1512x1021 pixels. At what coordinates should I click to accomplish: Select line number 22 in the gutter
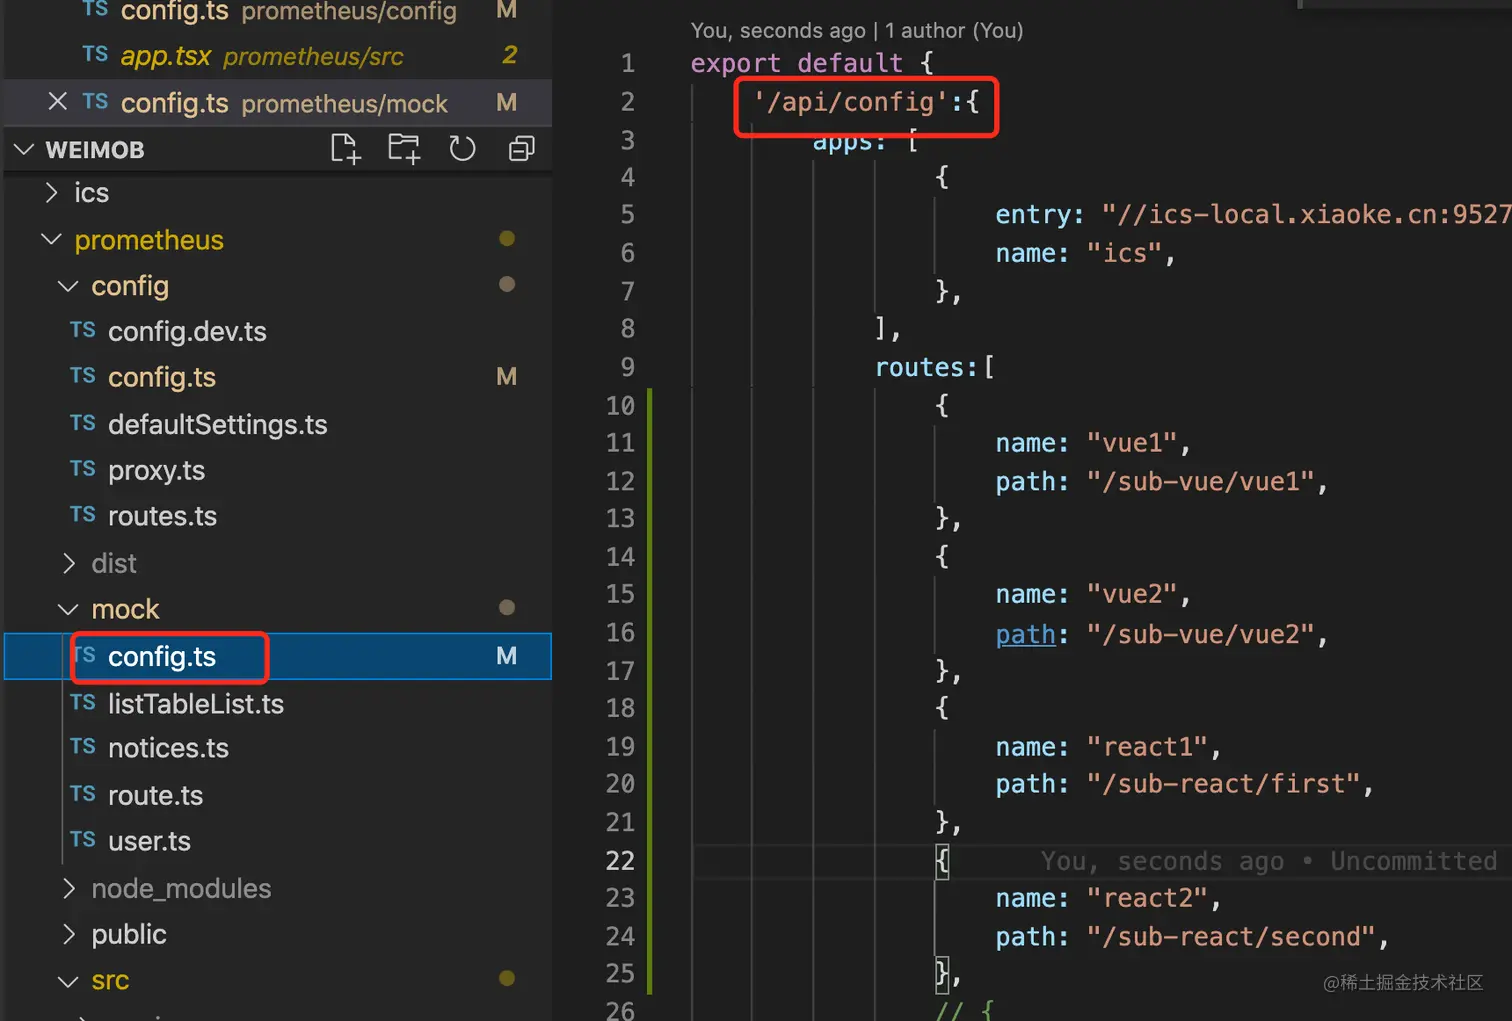[620, 861]
